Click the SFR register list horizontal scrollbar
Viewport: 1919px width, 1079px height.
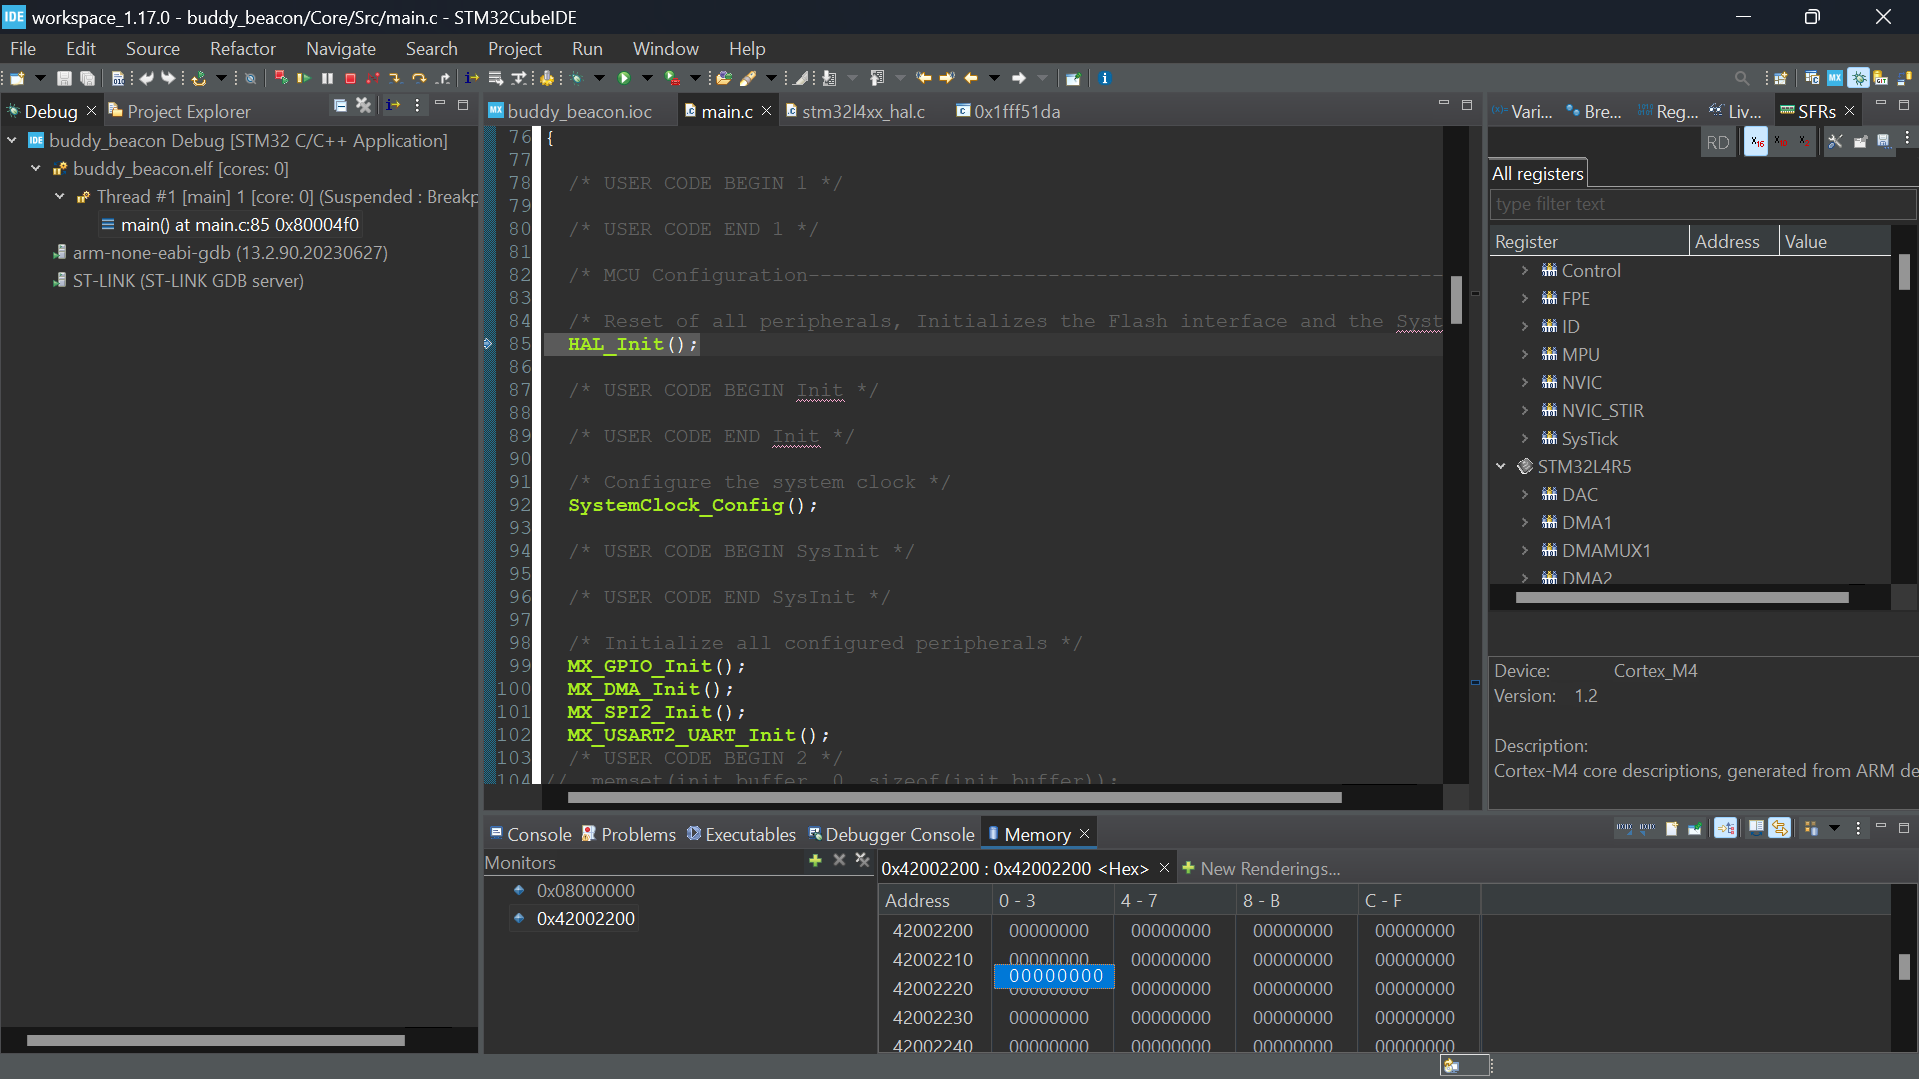(1682, 598)
